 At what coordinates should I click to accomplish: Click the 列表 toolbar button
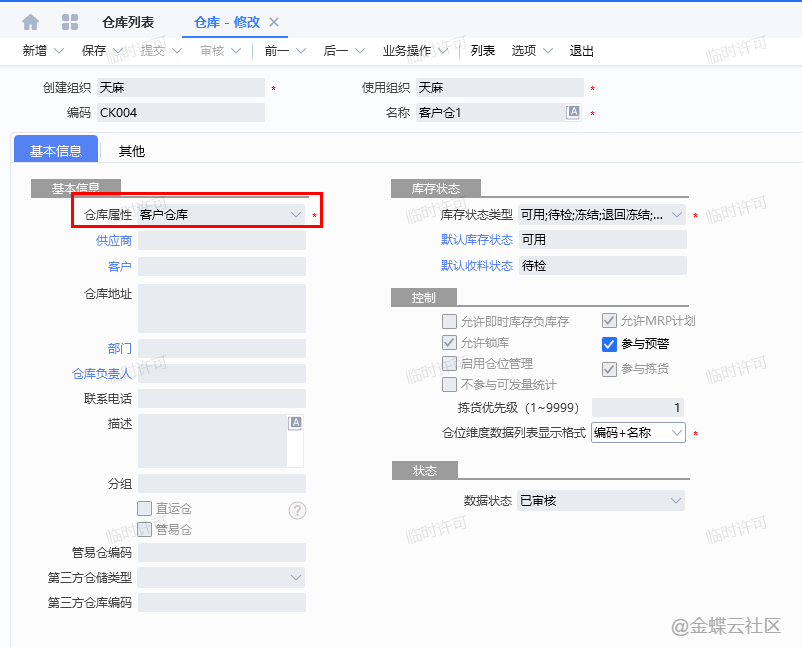[483, 51]
